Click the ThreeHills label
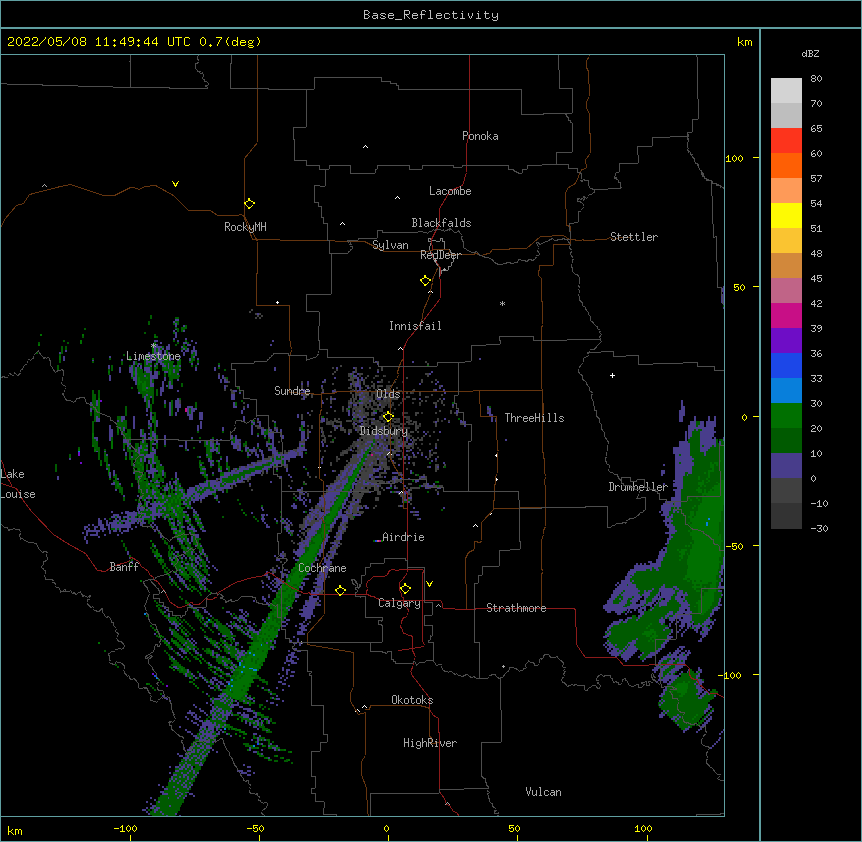This screenshot has height=842, width=862. [535, 418]
